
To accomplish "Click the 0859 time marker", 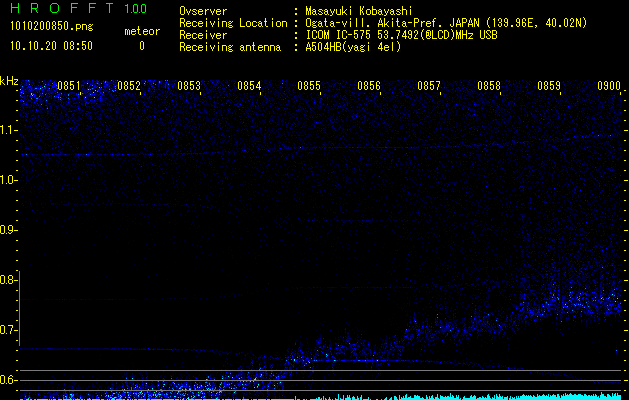I will point(549,86).
